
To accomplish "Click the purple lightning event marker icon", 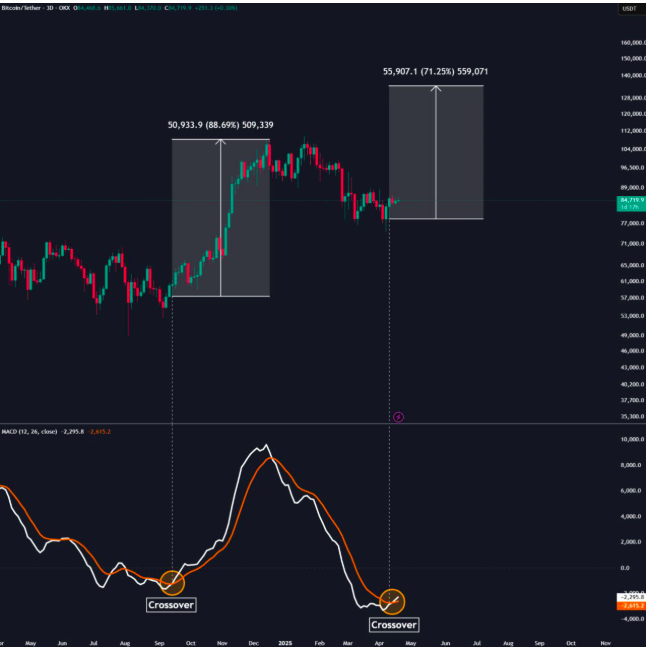I will pyautogui.click(x=398, y=417).
